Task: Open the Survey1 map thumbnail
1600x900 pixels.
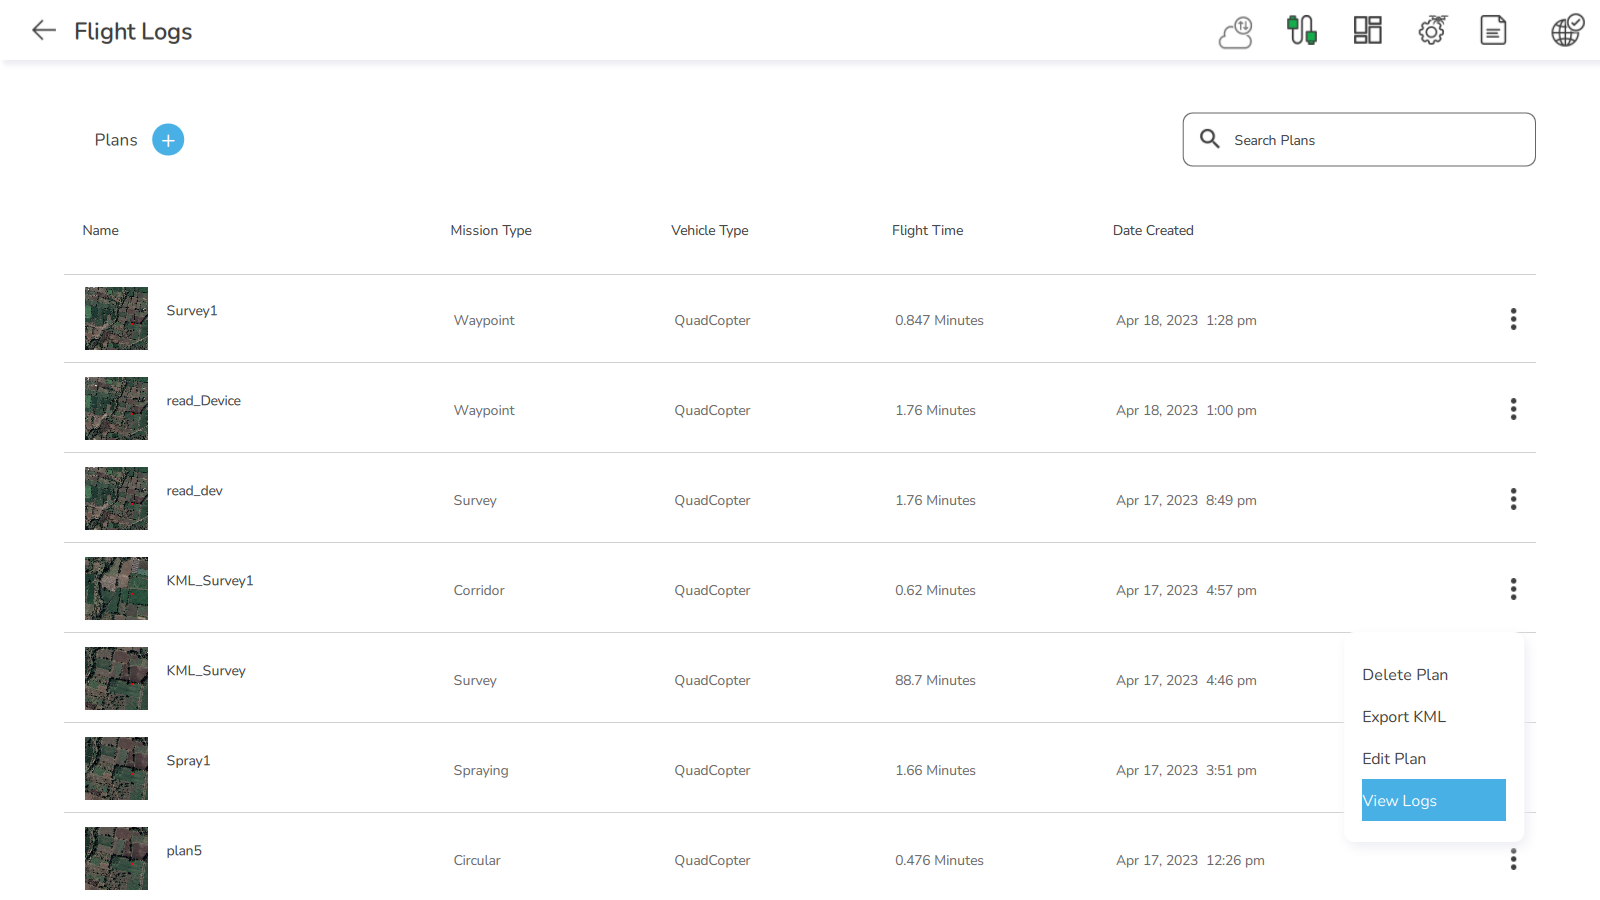Action: click(116, 319)
